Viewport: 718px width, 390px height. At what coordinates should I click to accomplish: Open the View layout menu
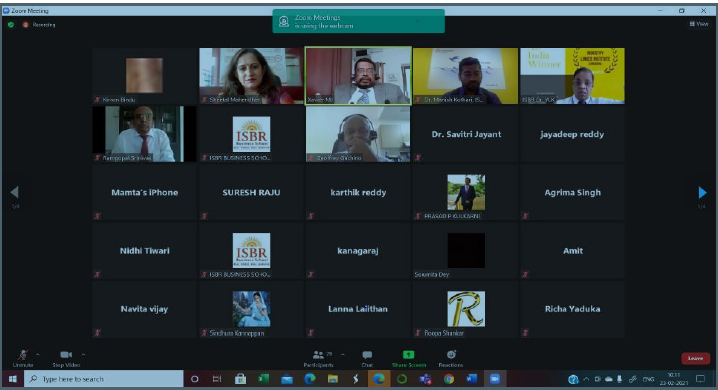pyautogui.click(x=699, y=24)
